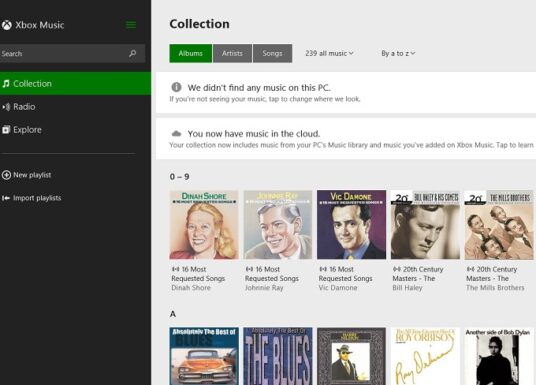Click streaming icon beside Mills Brothers album title

click(470, 269)
